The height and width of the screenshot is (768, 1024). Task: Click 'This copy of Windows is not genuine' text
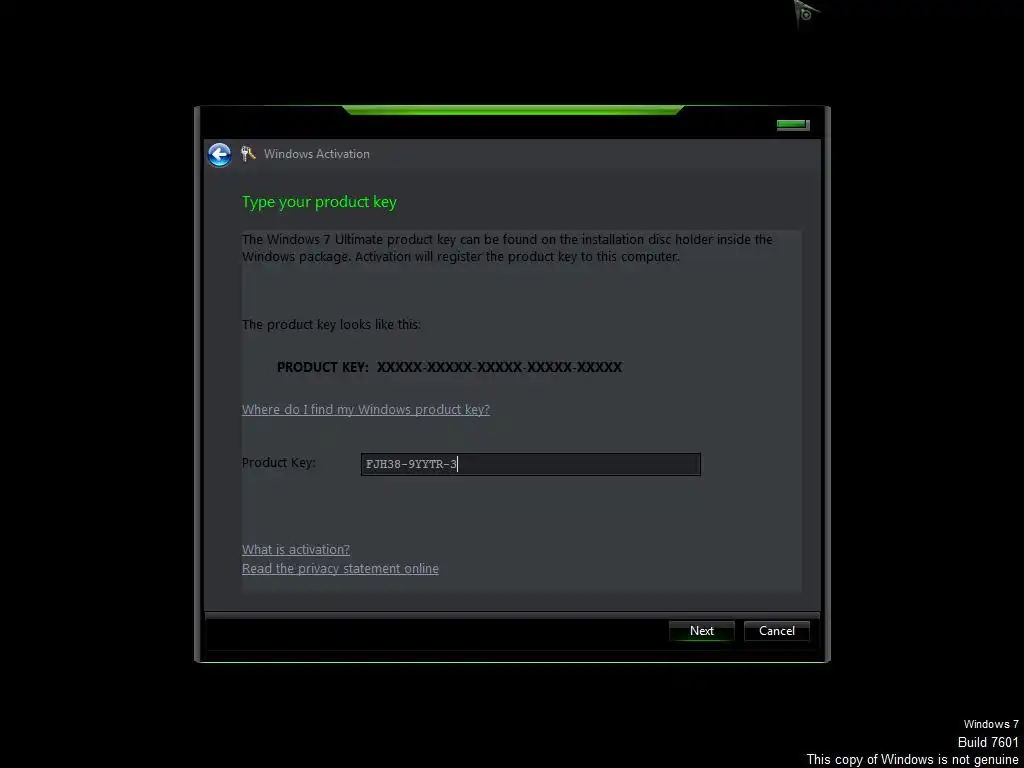(912, 760)
